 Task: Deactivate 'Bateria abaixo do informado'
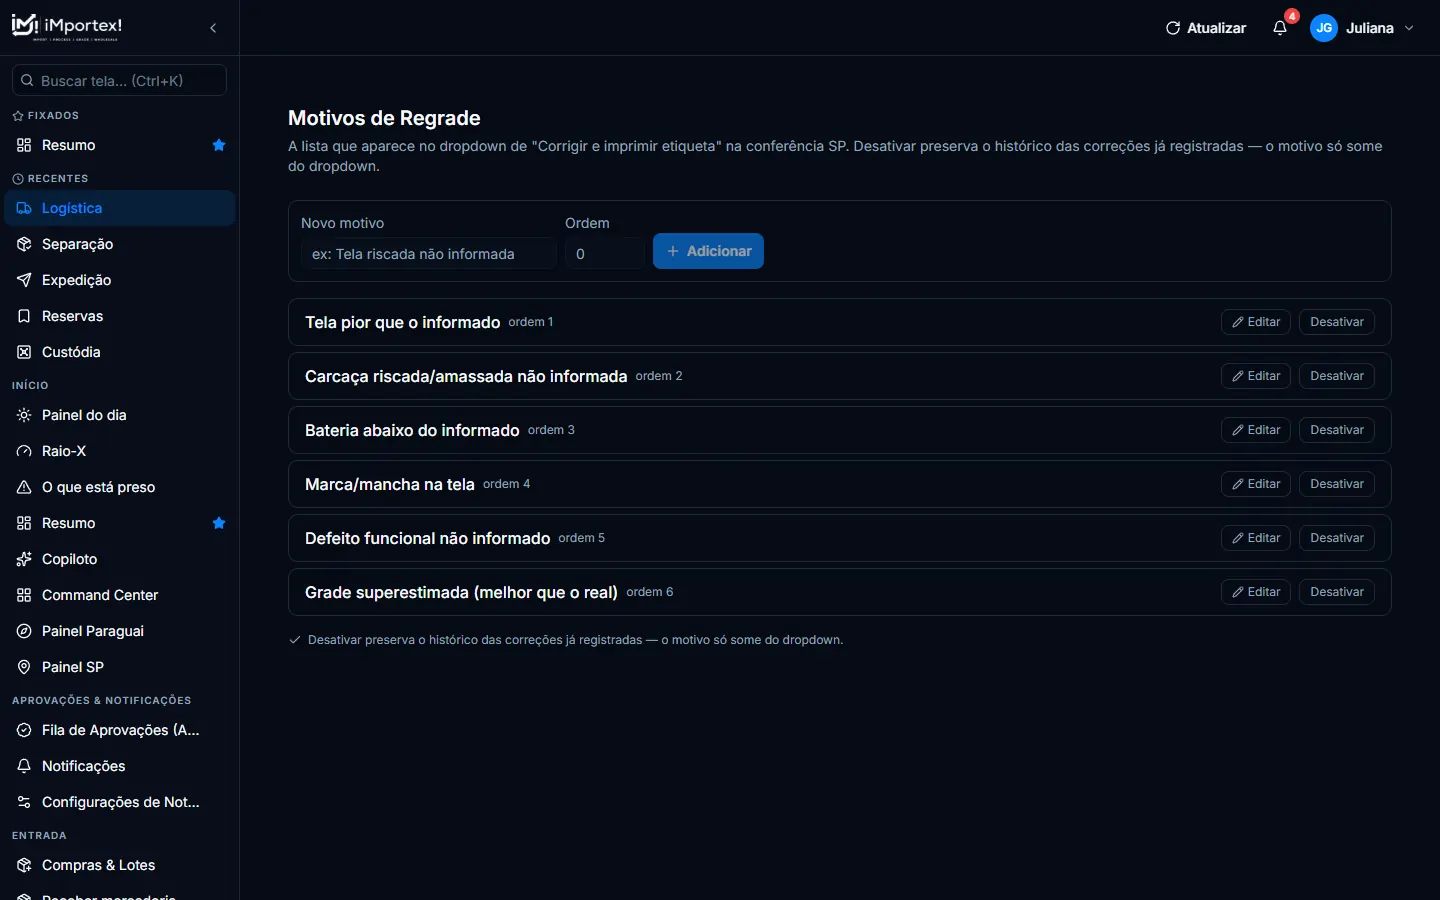[1337, 430]
